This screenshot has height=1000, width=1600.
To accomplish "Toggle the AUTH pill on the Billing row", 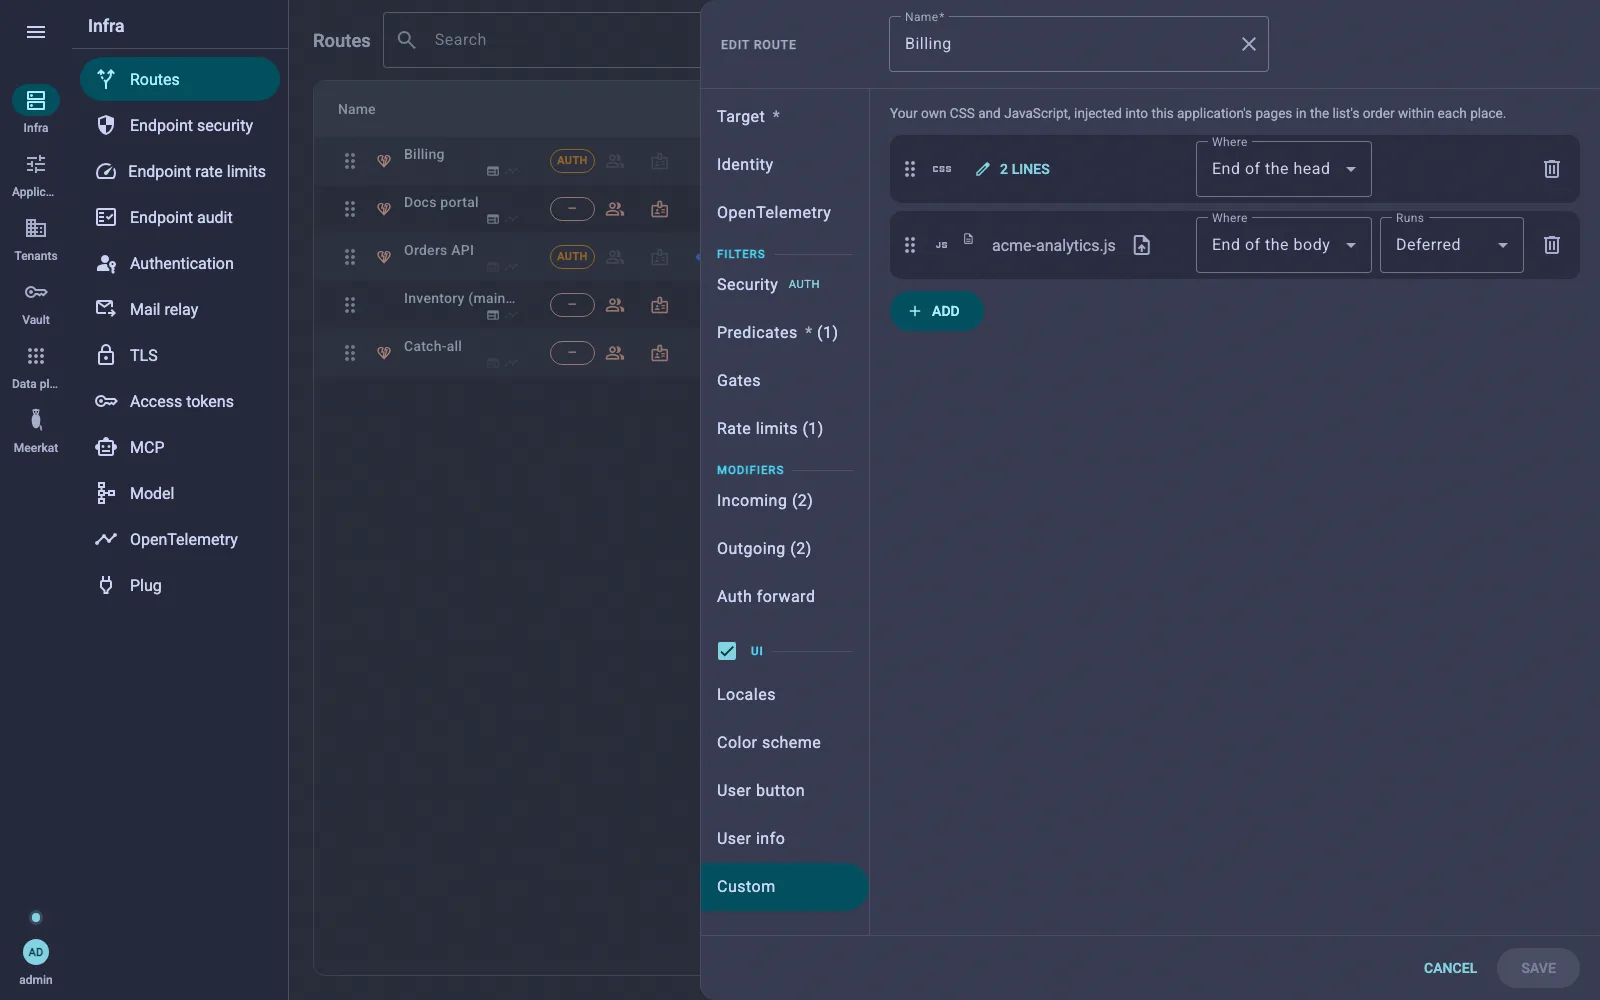I will click(572, 161).
